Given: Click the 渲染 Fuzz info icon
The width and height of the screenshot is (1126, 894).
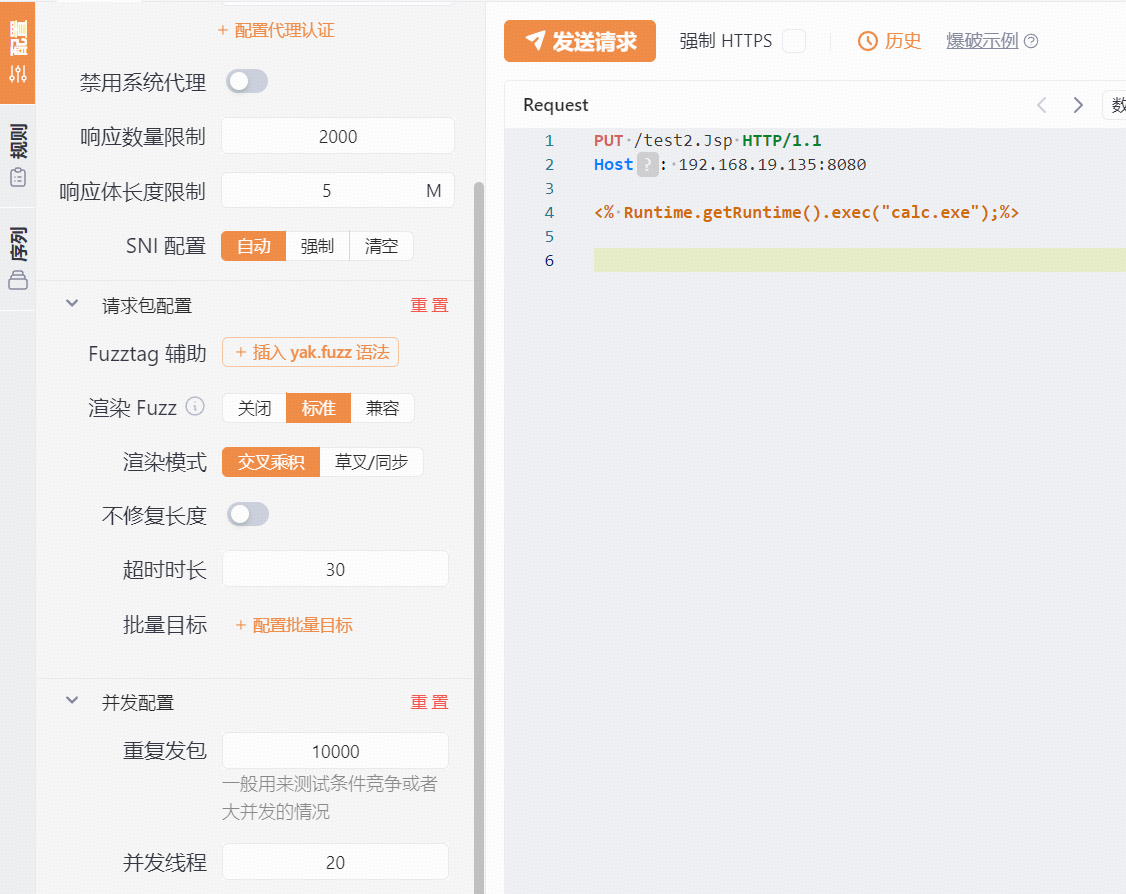Looking at the screenshot, I should 196,407.
